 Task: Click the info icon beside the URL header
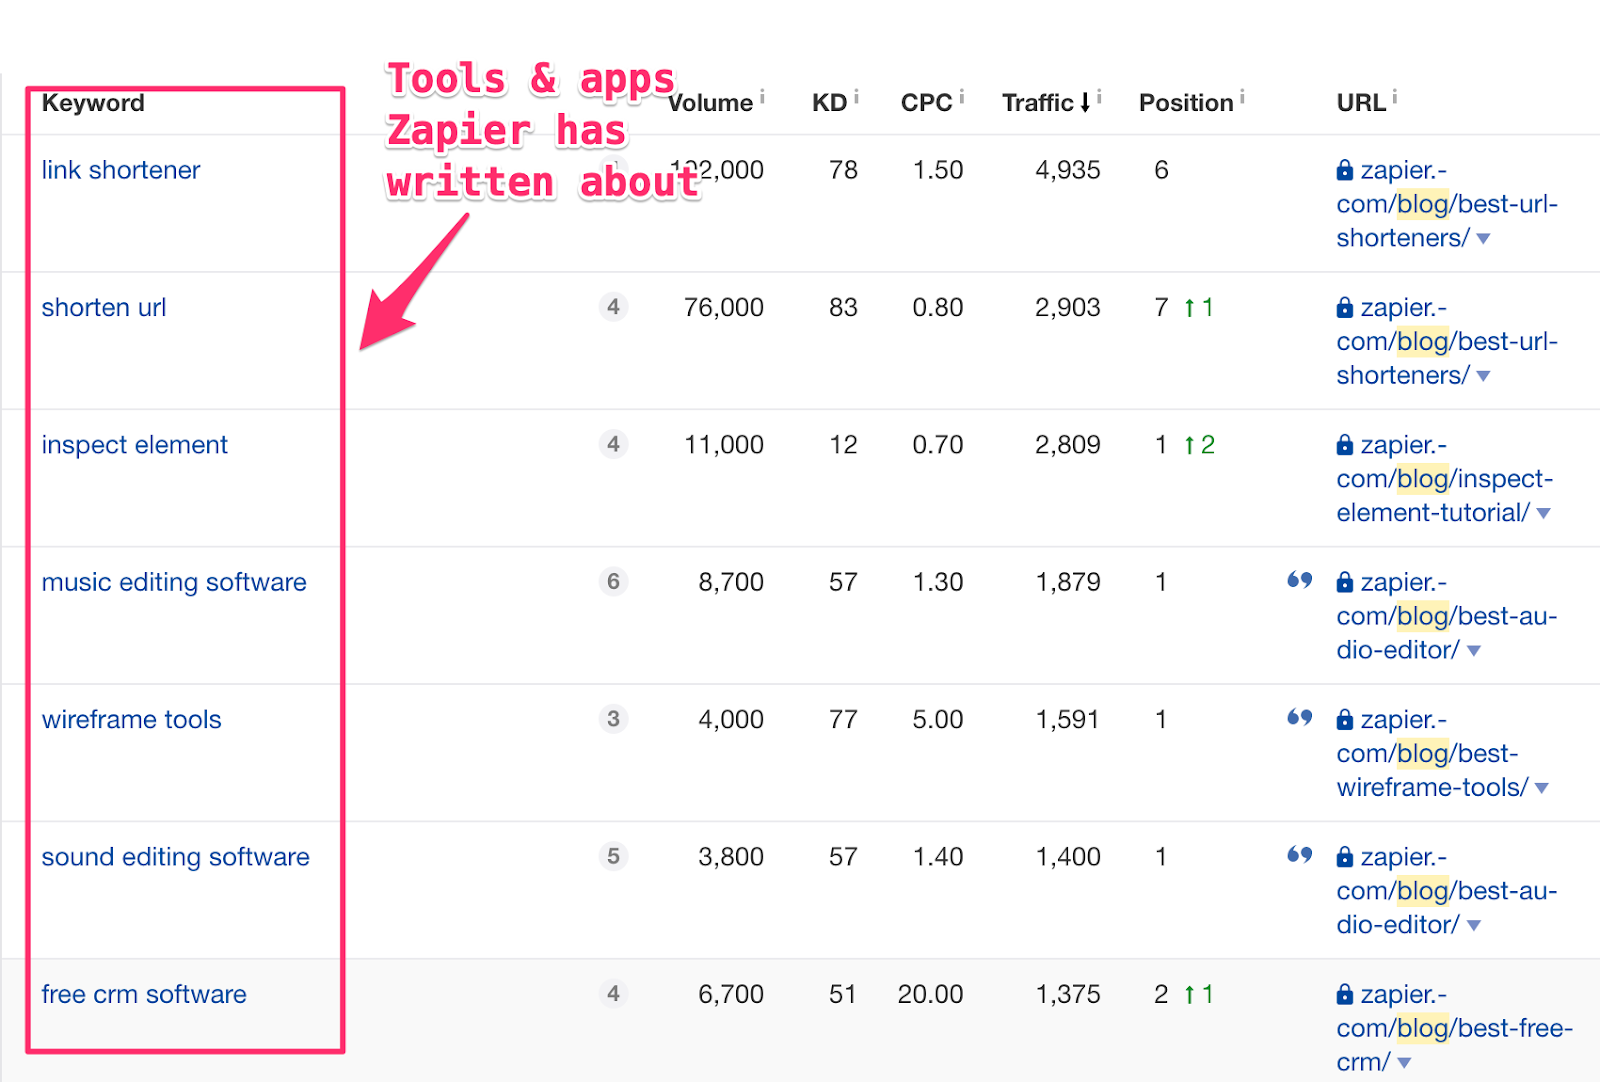(1395, 97)
